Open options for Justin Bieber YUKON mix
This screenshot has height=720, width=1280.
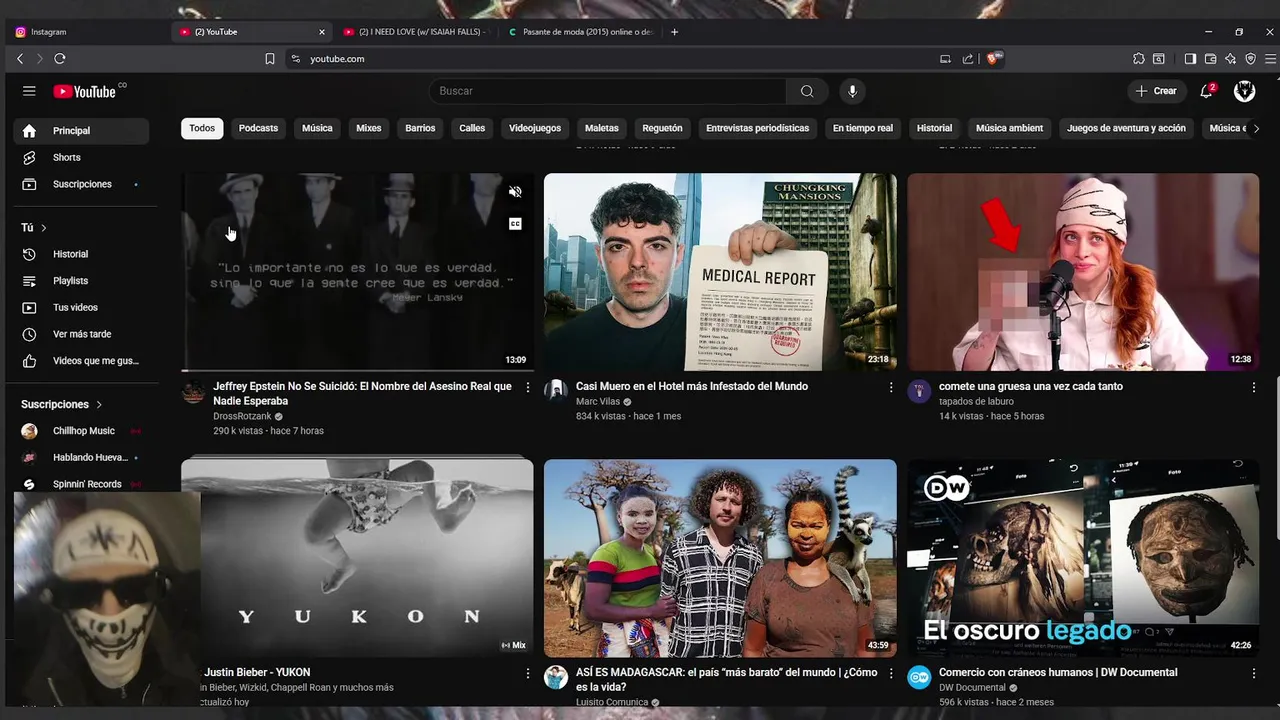[528, 674]
